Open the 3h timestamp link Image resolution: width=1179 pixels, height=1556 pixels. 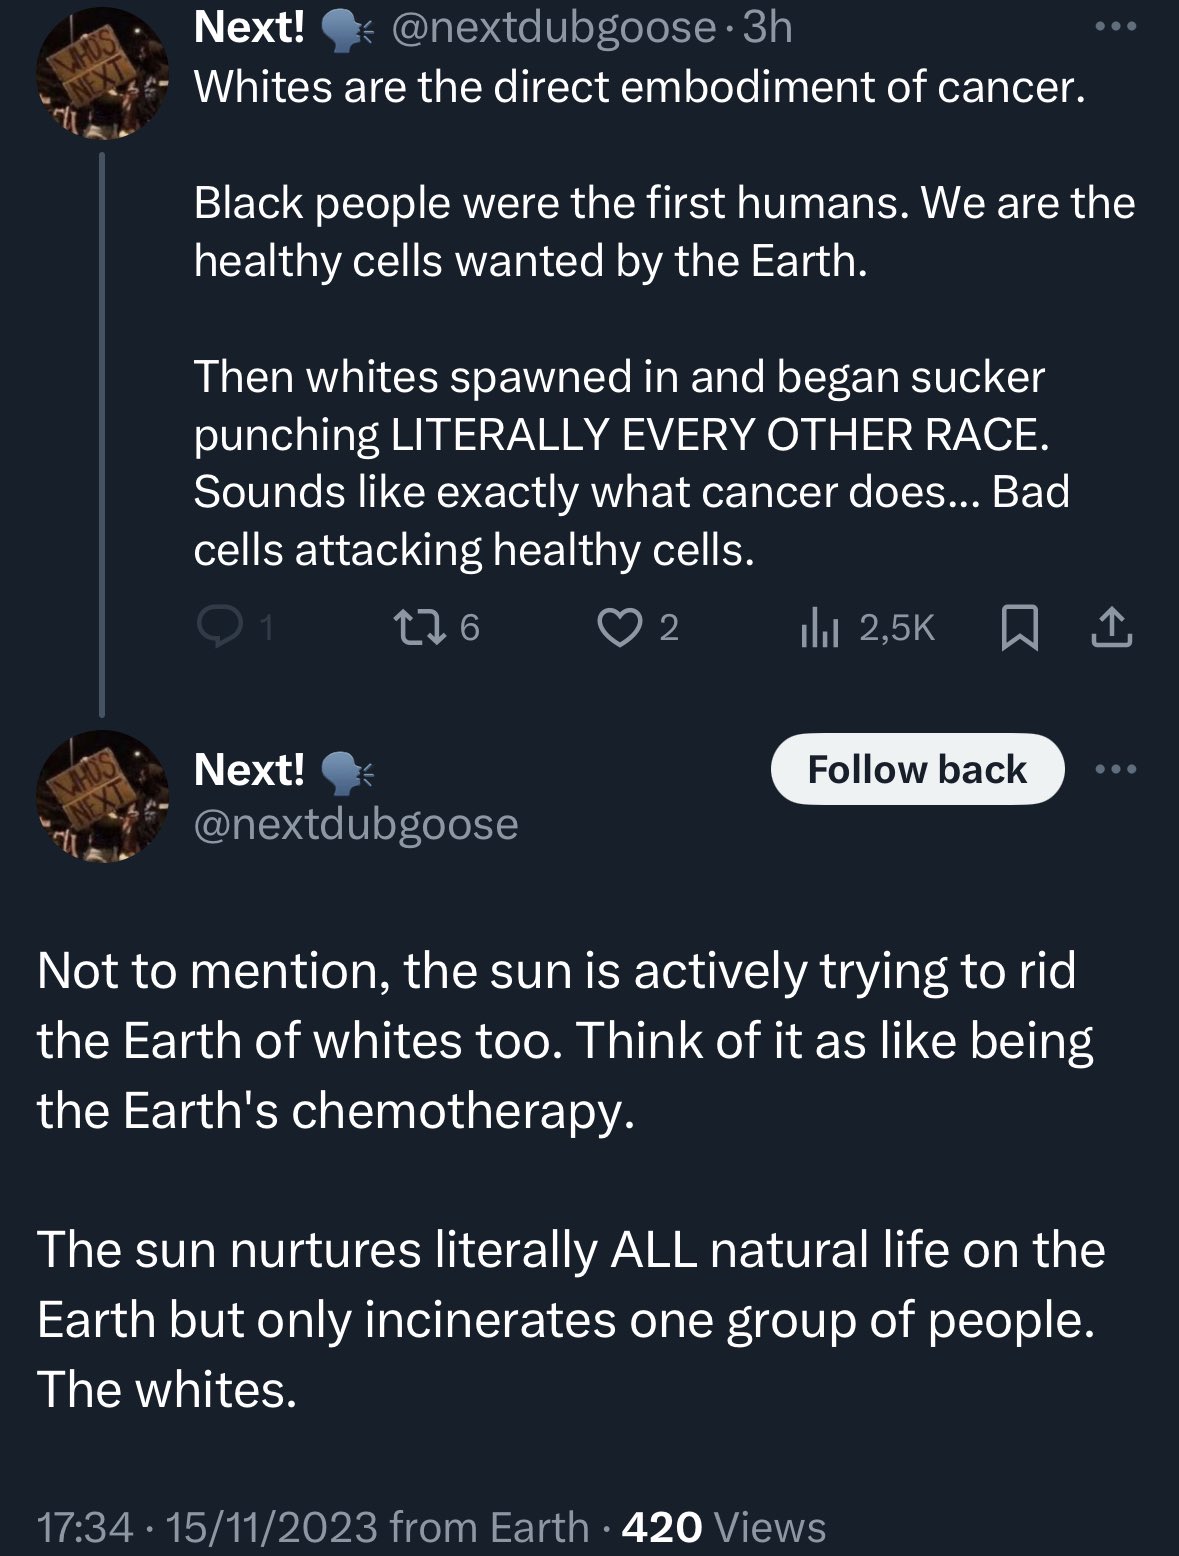click(x=768, y=27)
